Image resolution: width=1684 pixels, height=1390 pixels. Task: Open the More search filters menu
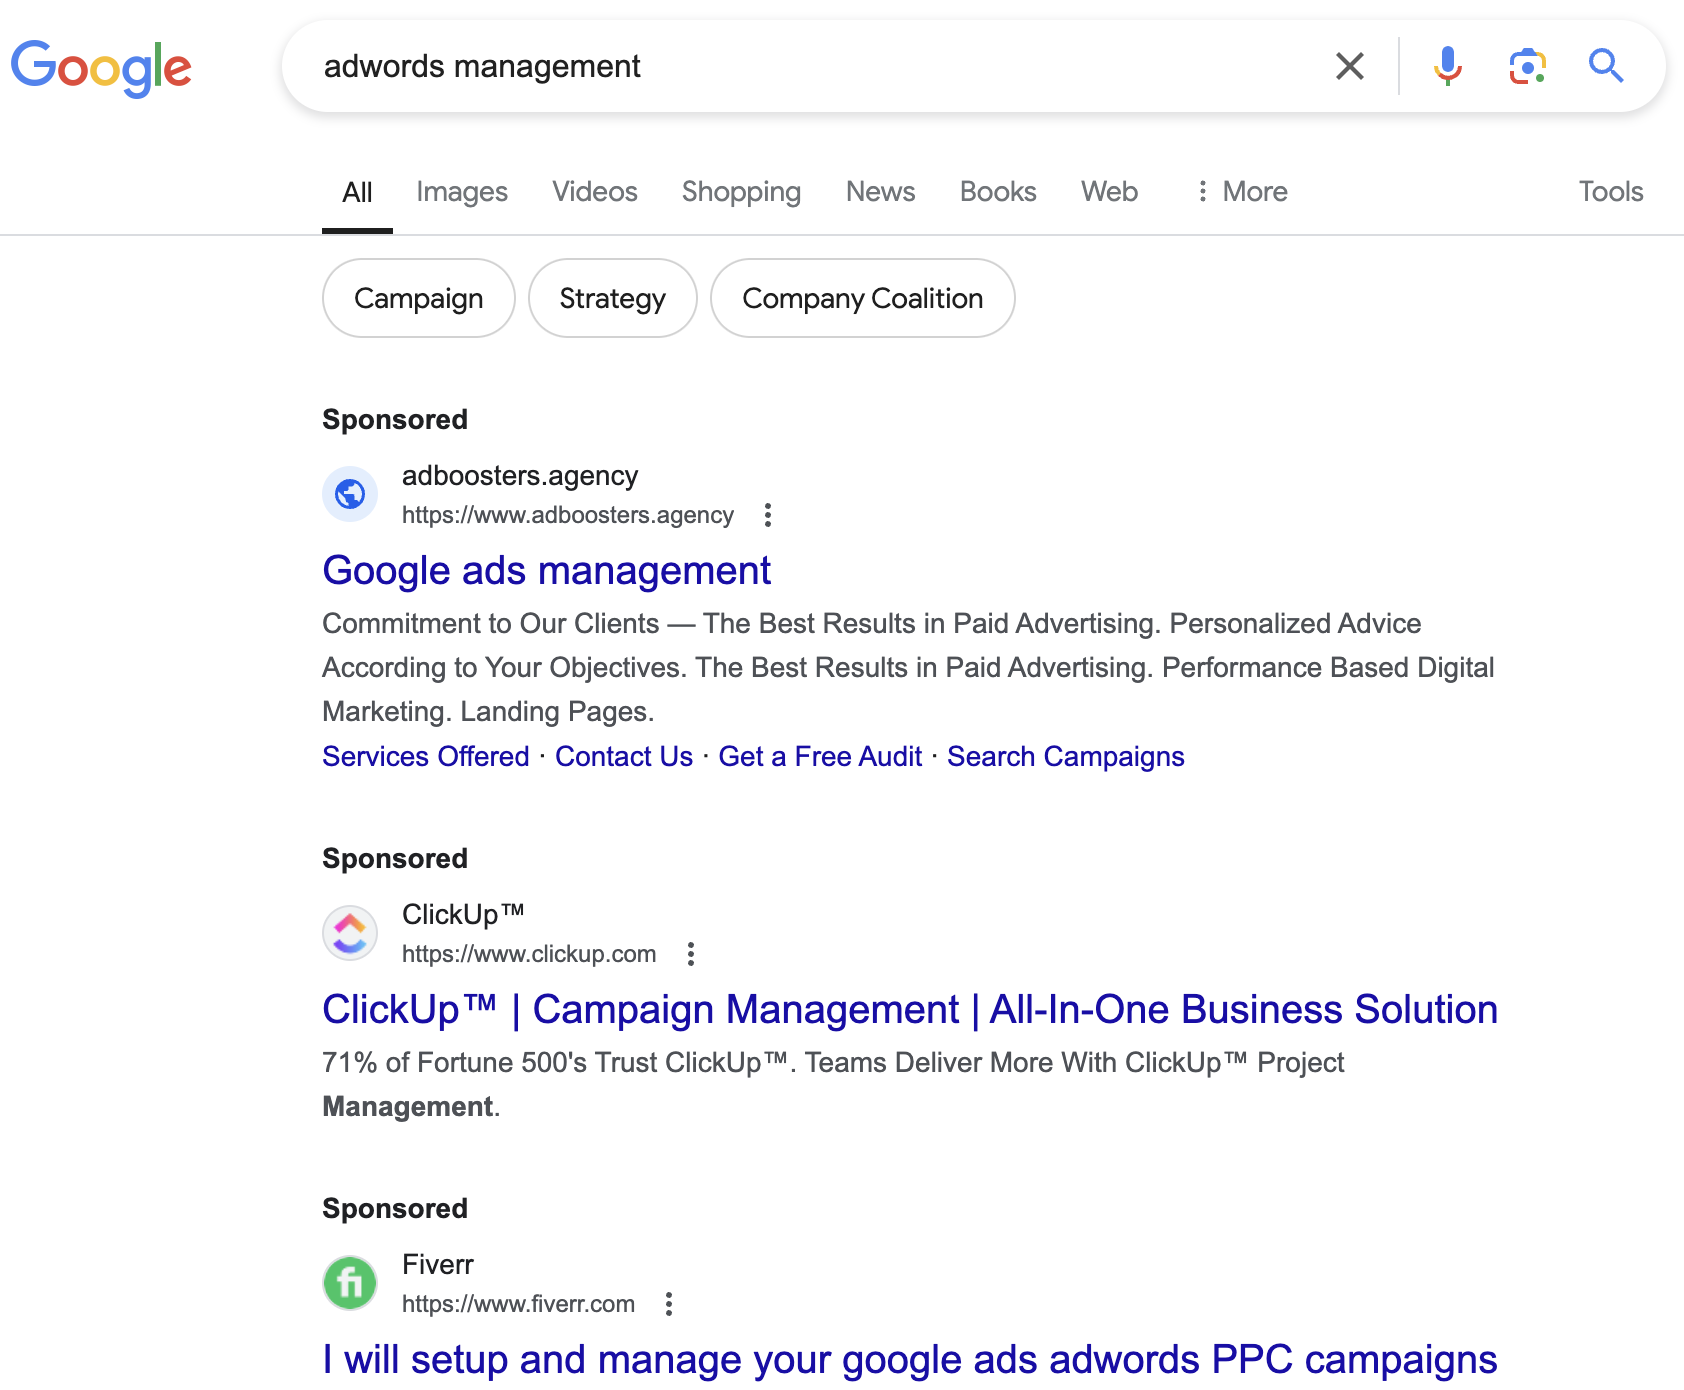[x=1242, y=191]
